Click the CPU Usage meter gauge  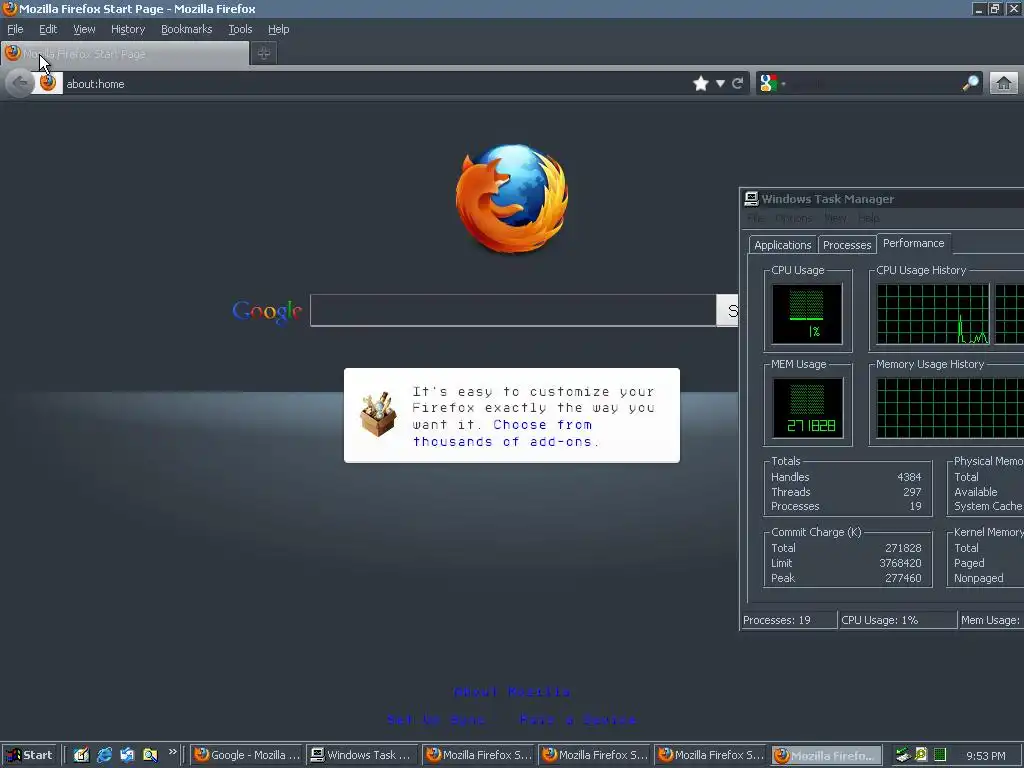[x=807, y=314]
